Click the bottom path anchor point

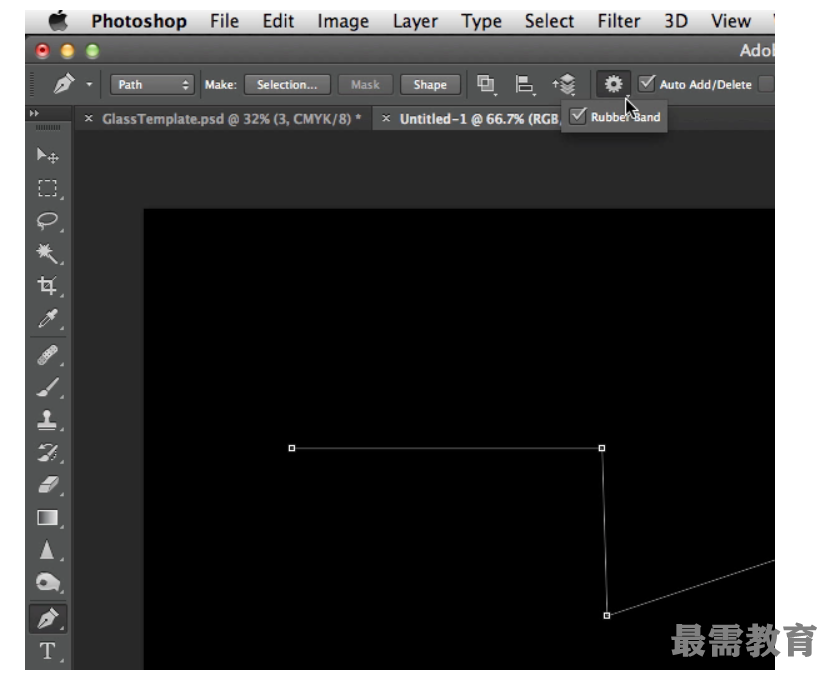tap(607, 615)
